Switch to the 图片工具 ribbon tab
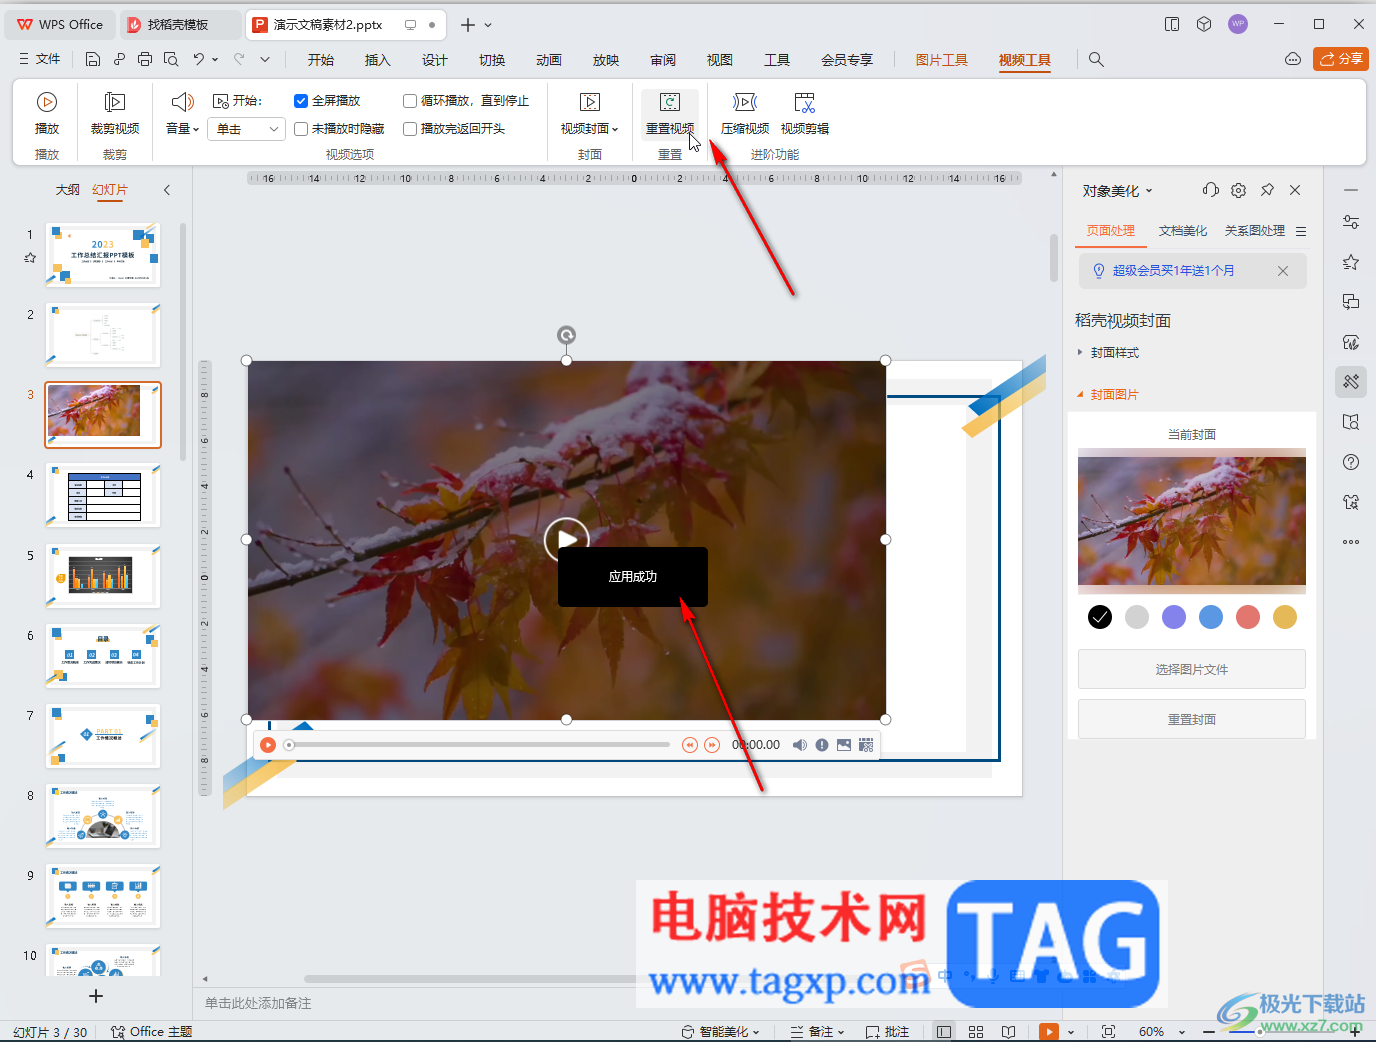The image size is (1376, 1042). (x=942, y=60)
